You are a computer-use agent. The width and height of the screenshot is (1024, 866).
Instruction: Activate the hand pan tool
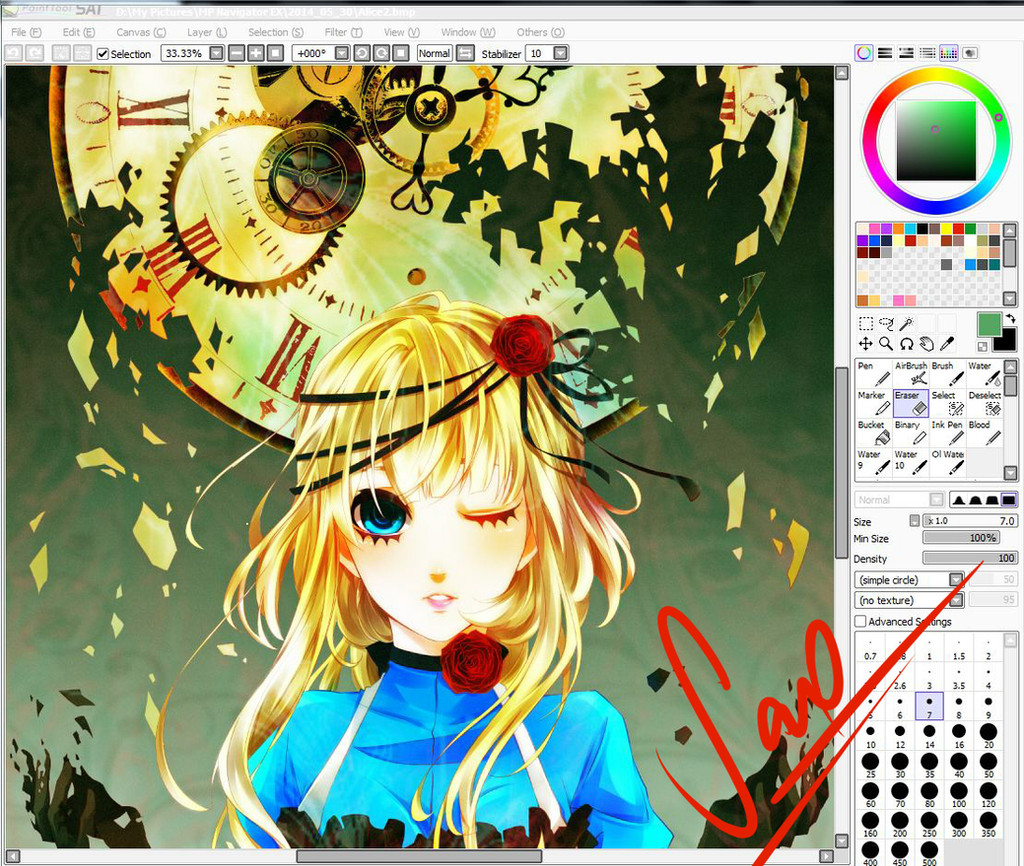927,344
